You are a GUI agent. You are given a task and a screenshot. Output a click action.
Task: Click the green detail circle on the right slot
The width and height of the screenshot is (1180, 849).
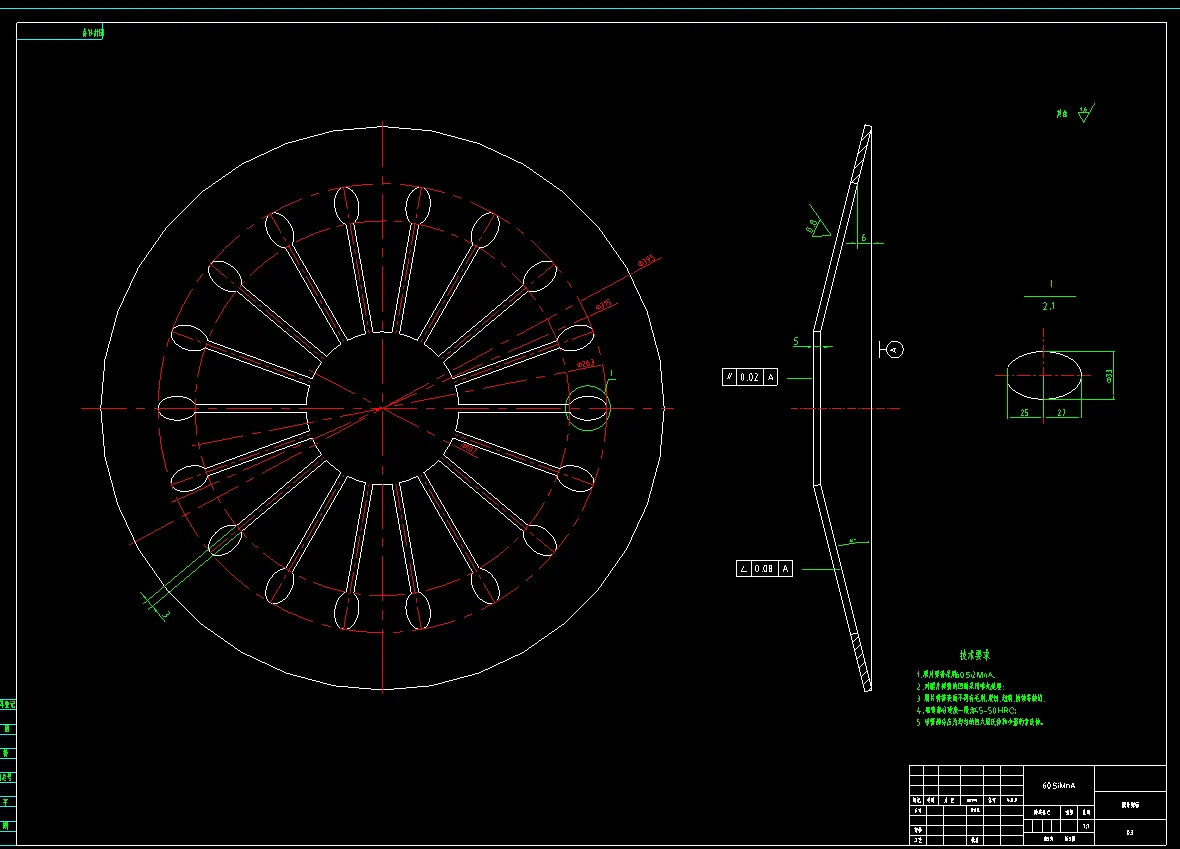click(x=587, y=408)
